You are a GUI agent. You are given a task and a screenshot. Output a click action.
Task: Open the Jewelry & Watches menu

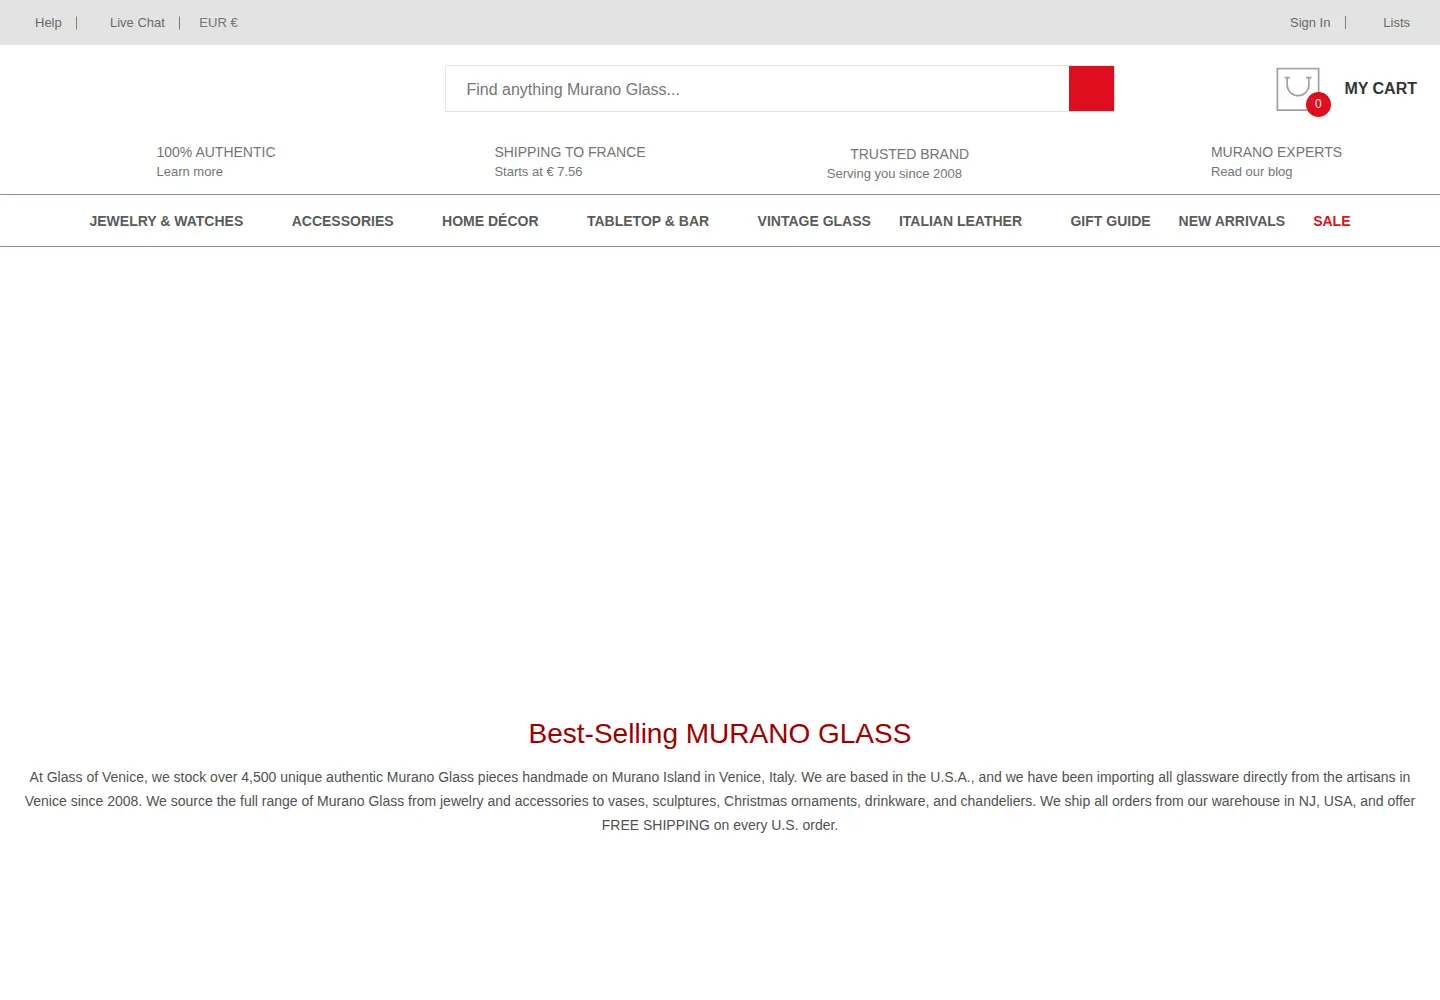(x=166, y=221)
